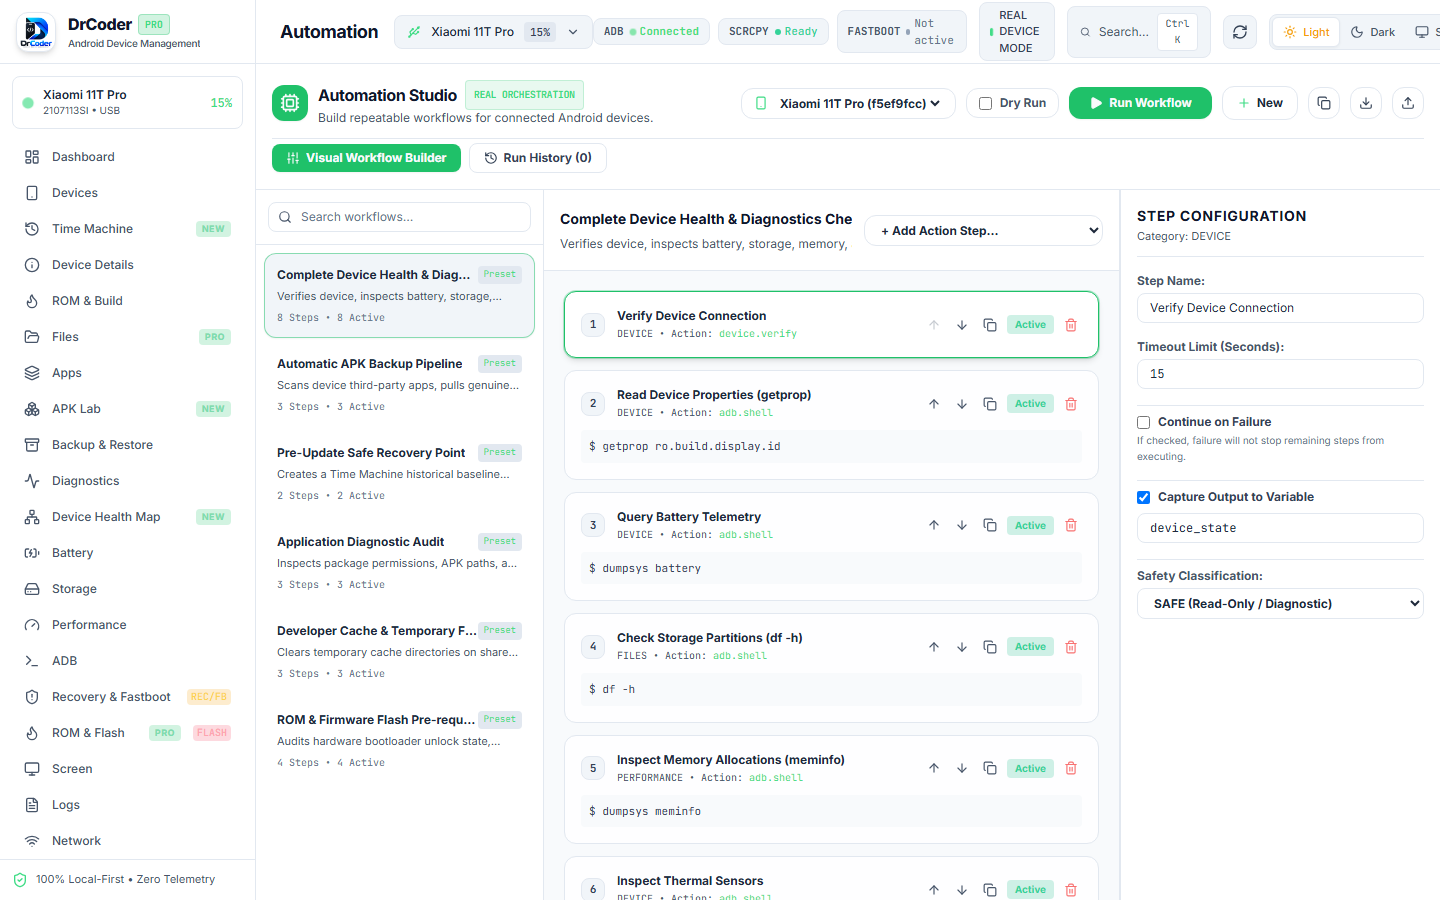Open Device Health Map in sidebar

[127, 517]
